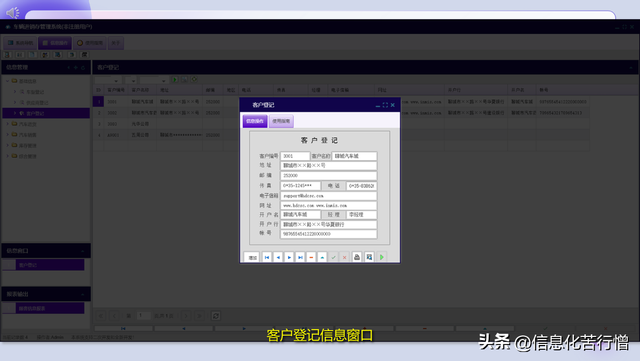Click the 经理 field showing 李经理

(362, 214)
